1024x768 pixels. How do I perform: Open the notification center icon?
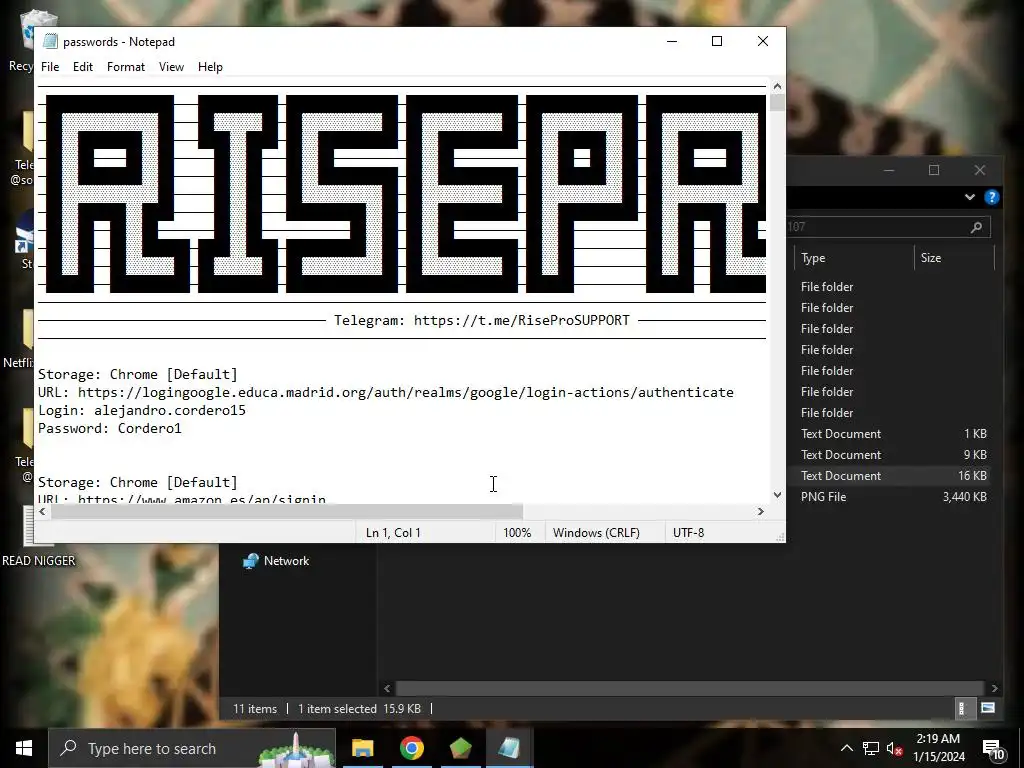[x=993, y=749]
